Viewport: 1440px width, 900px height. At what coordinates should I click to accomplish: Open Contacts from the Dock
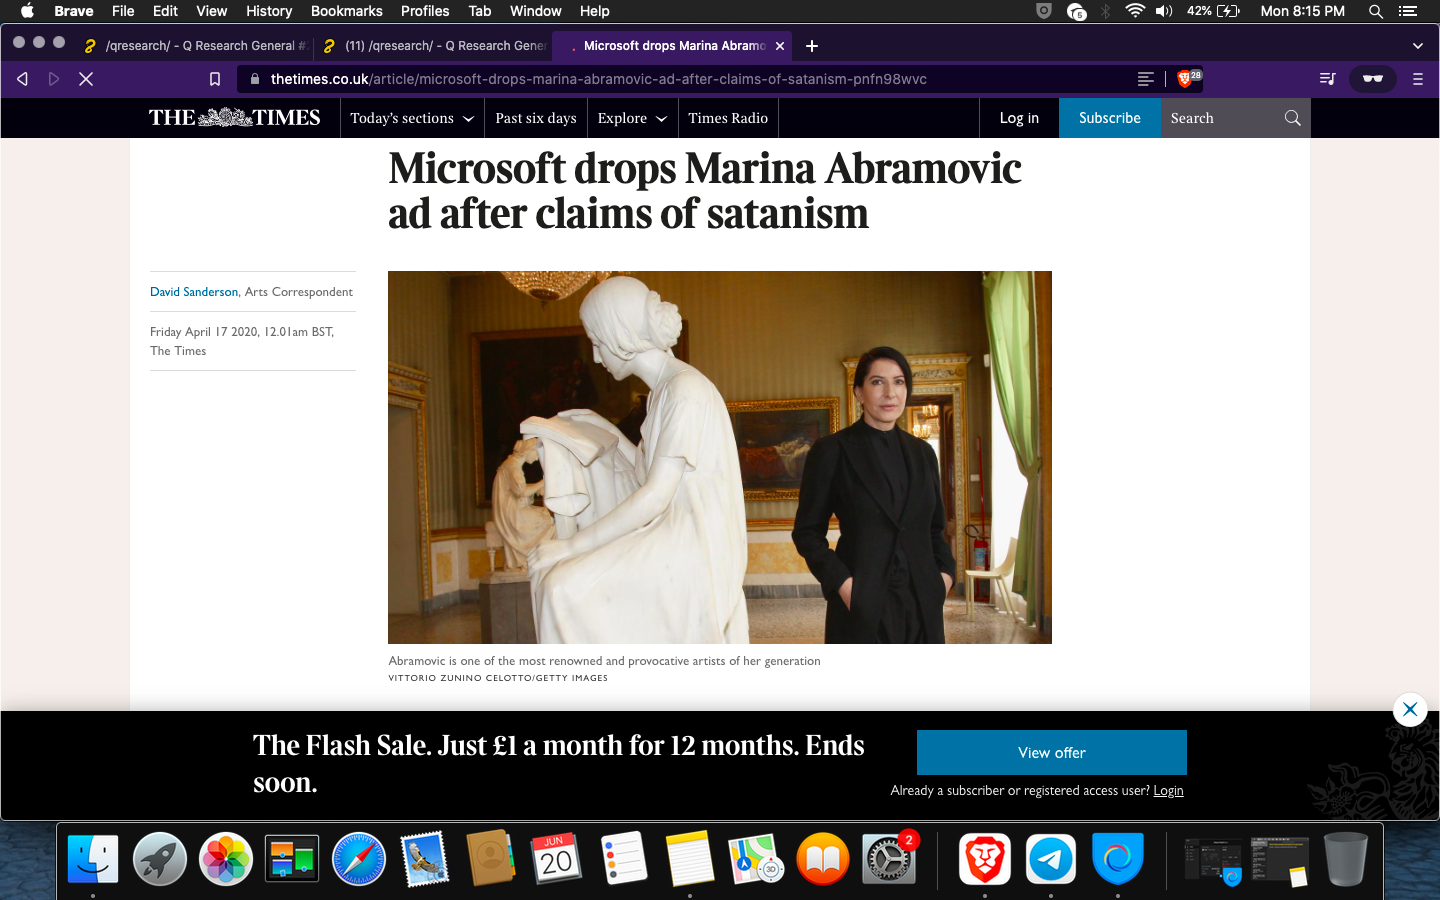tap(491, 859)
